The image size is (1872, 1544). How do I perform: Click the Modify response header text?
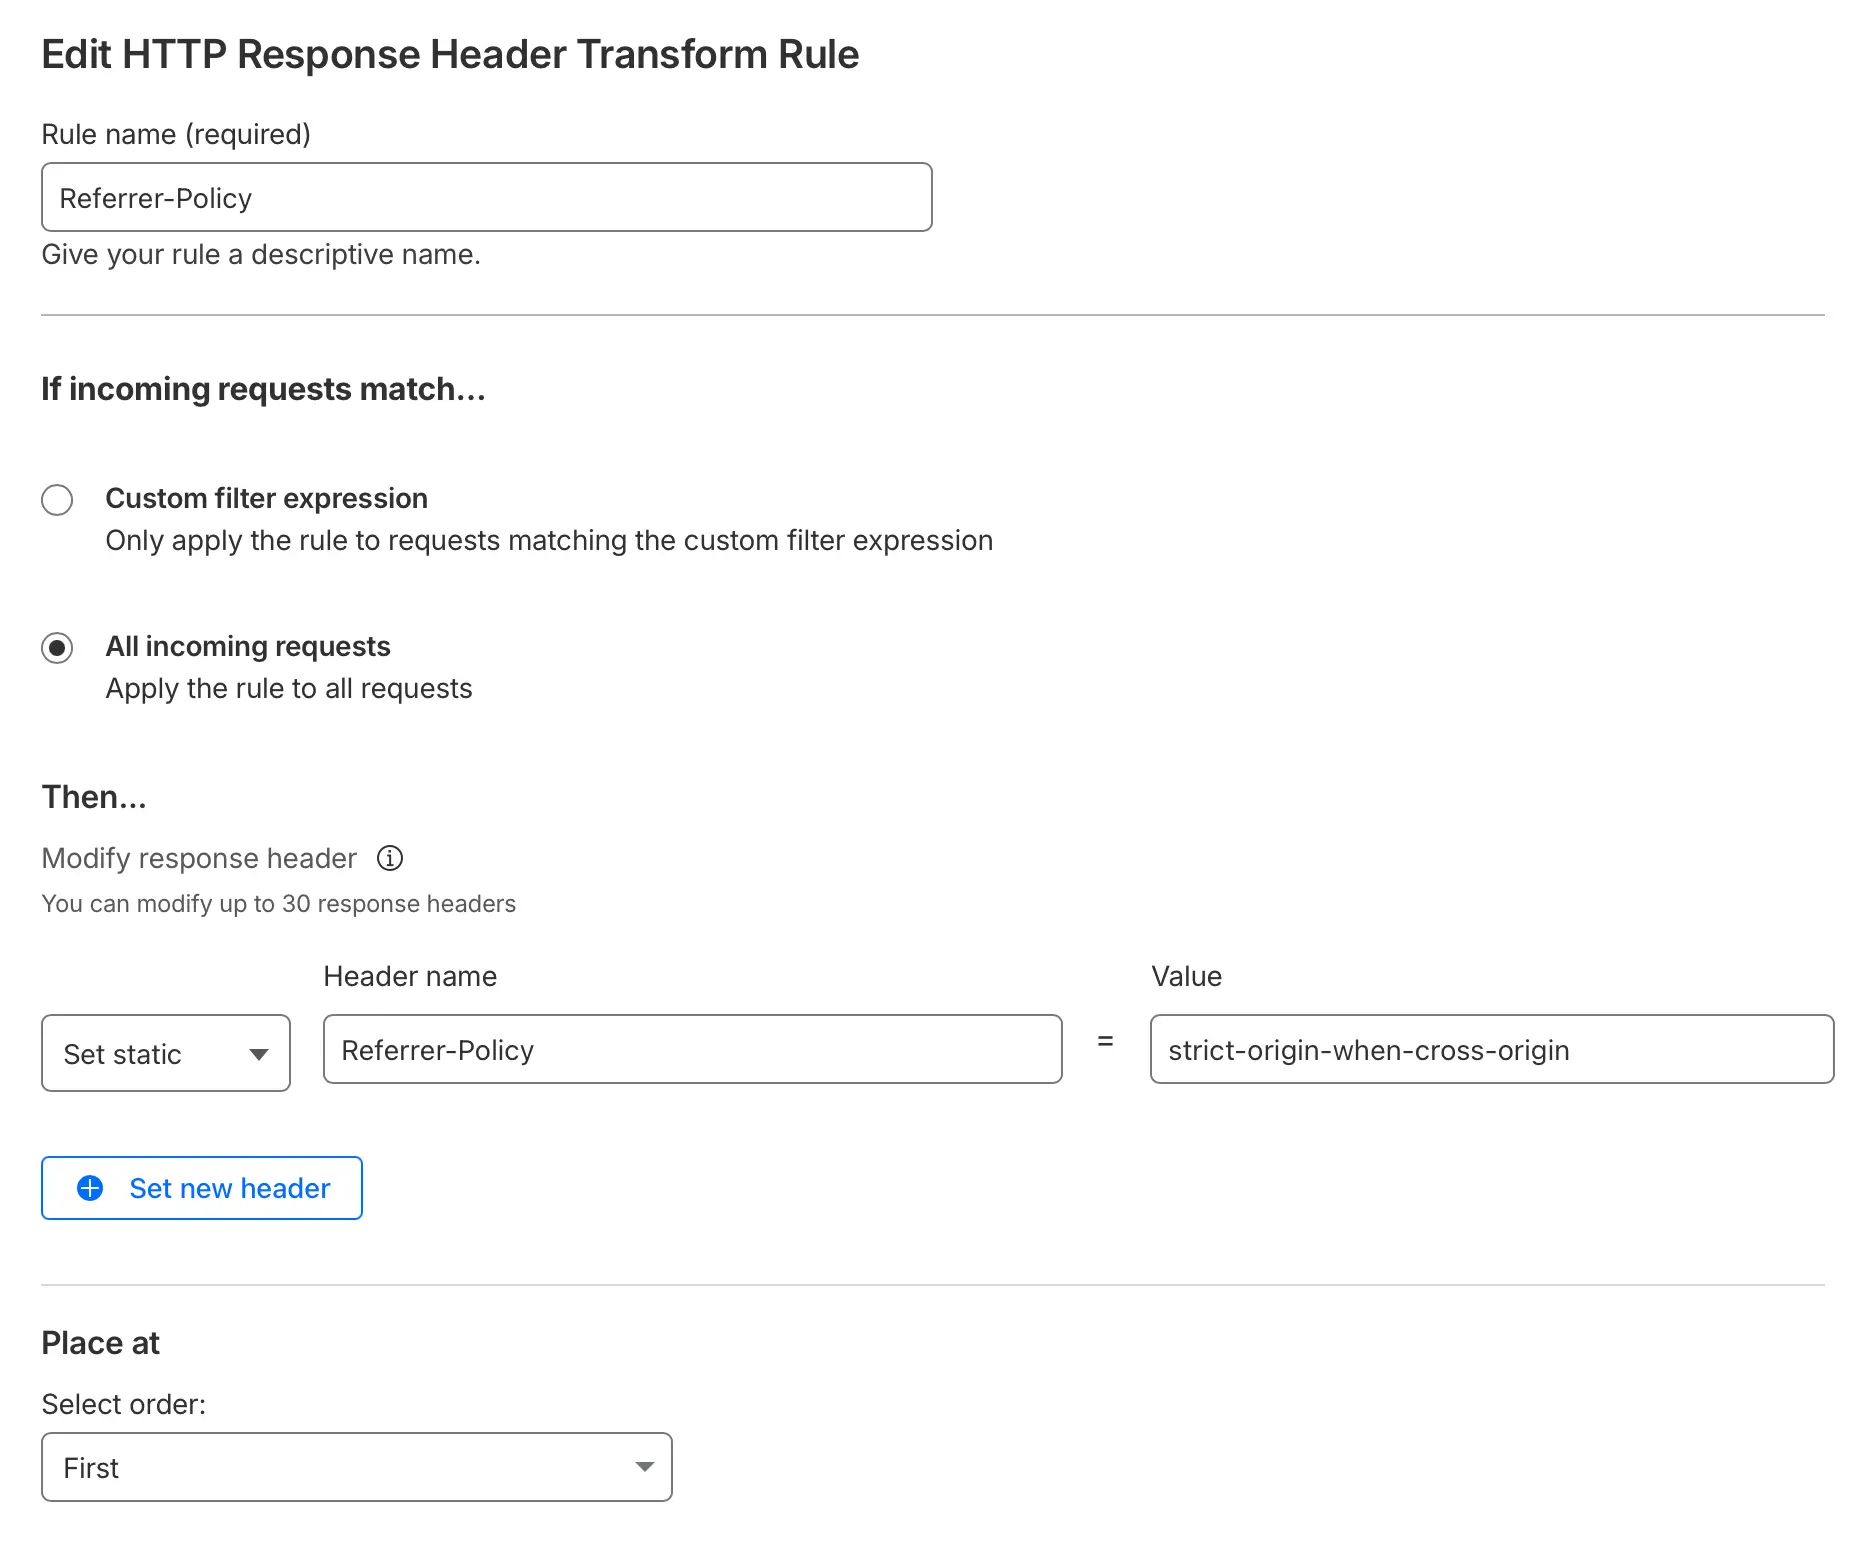[x=199, y=858]
